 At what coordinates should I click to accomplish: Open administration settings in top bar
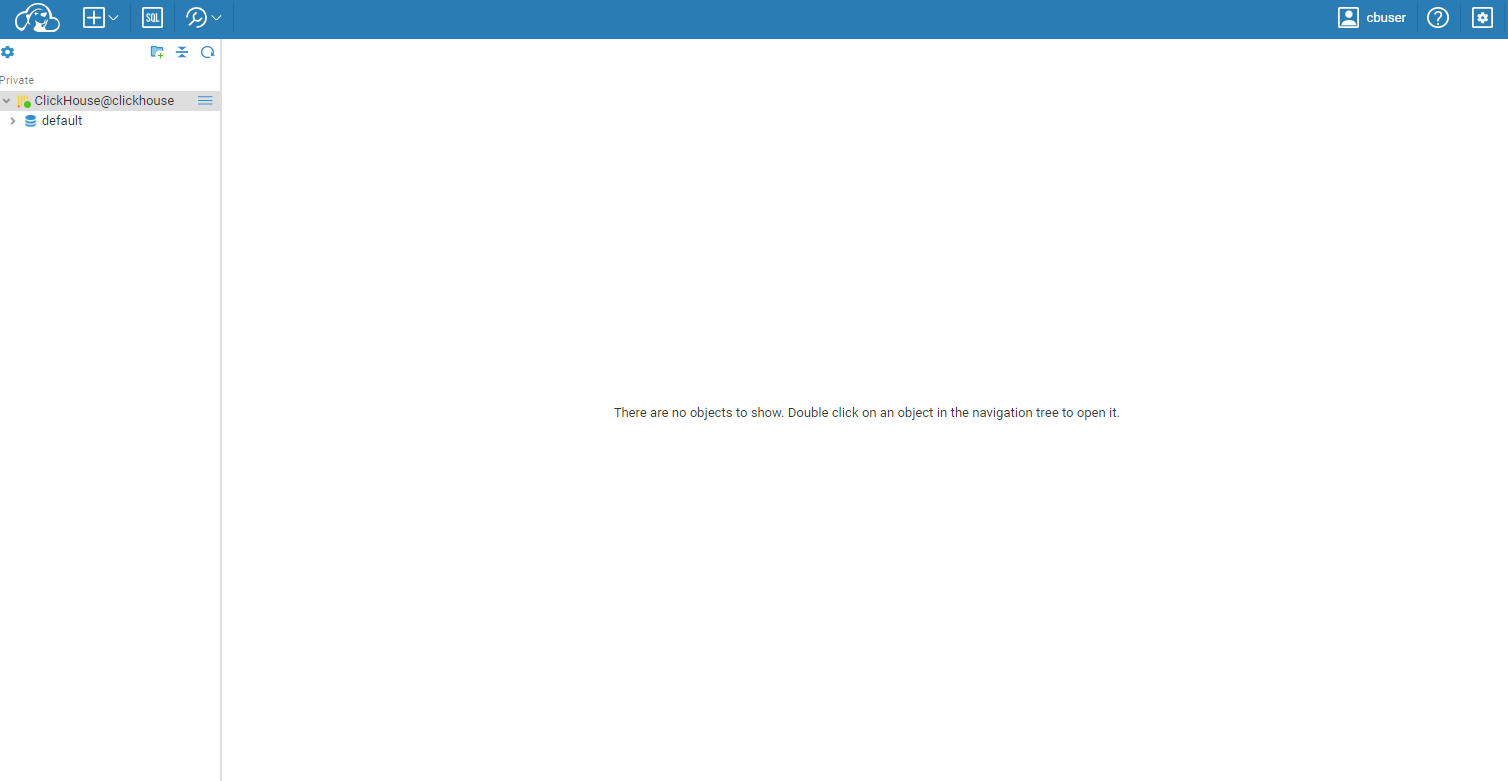pyautogui.click(x=1482, y=18)
